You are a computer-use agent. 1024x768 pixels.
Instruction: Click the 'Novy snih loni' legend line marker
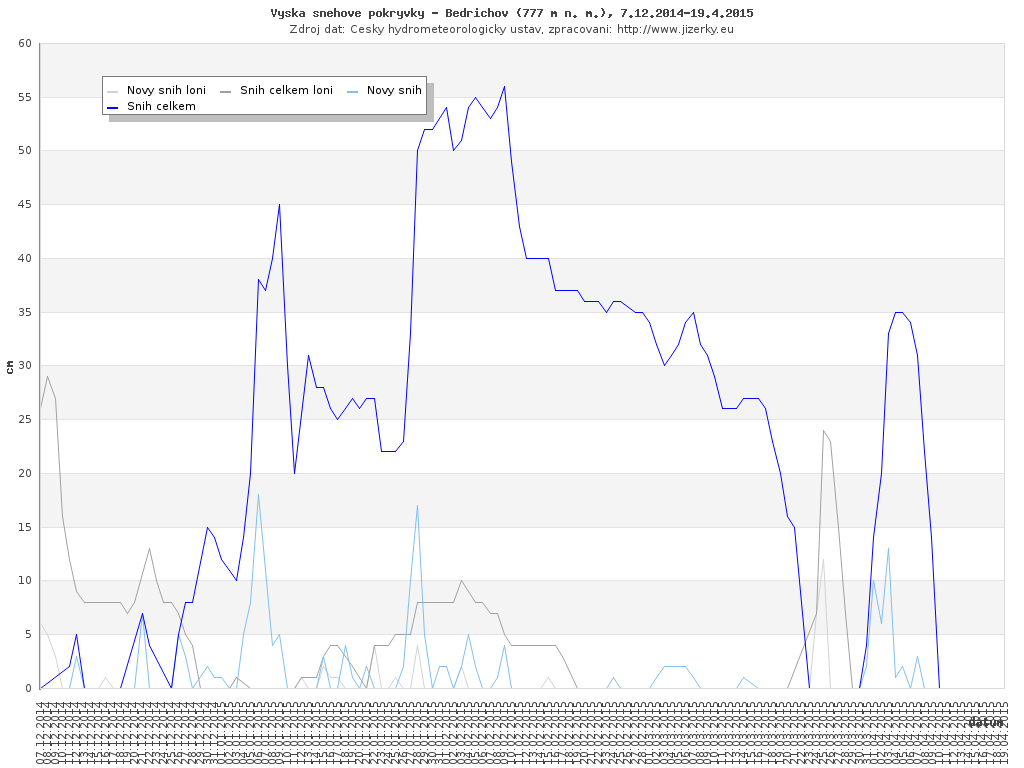[113, 91]
